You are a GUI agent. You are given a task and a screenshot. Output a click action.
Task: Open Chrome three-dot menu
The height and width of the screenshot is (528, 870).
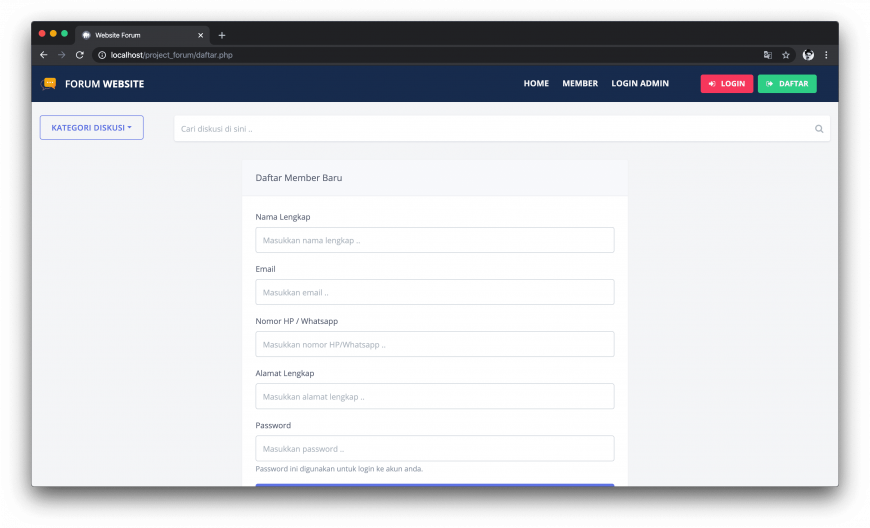tap(826, 55)
